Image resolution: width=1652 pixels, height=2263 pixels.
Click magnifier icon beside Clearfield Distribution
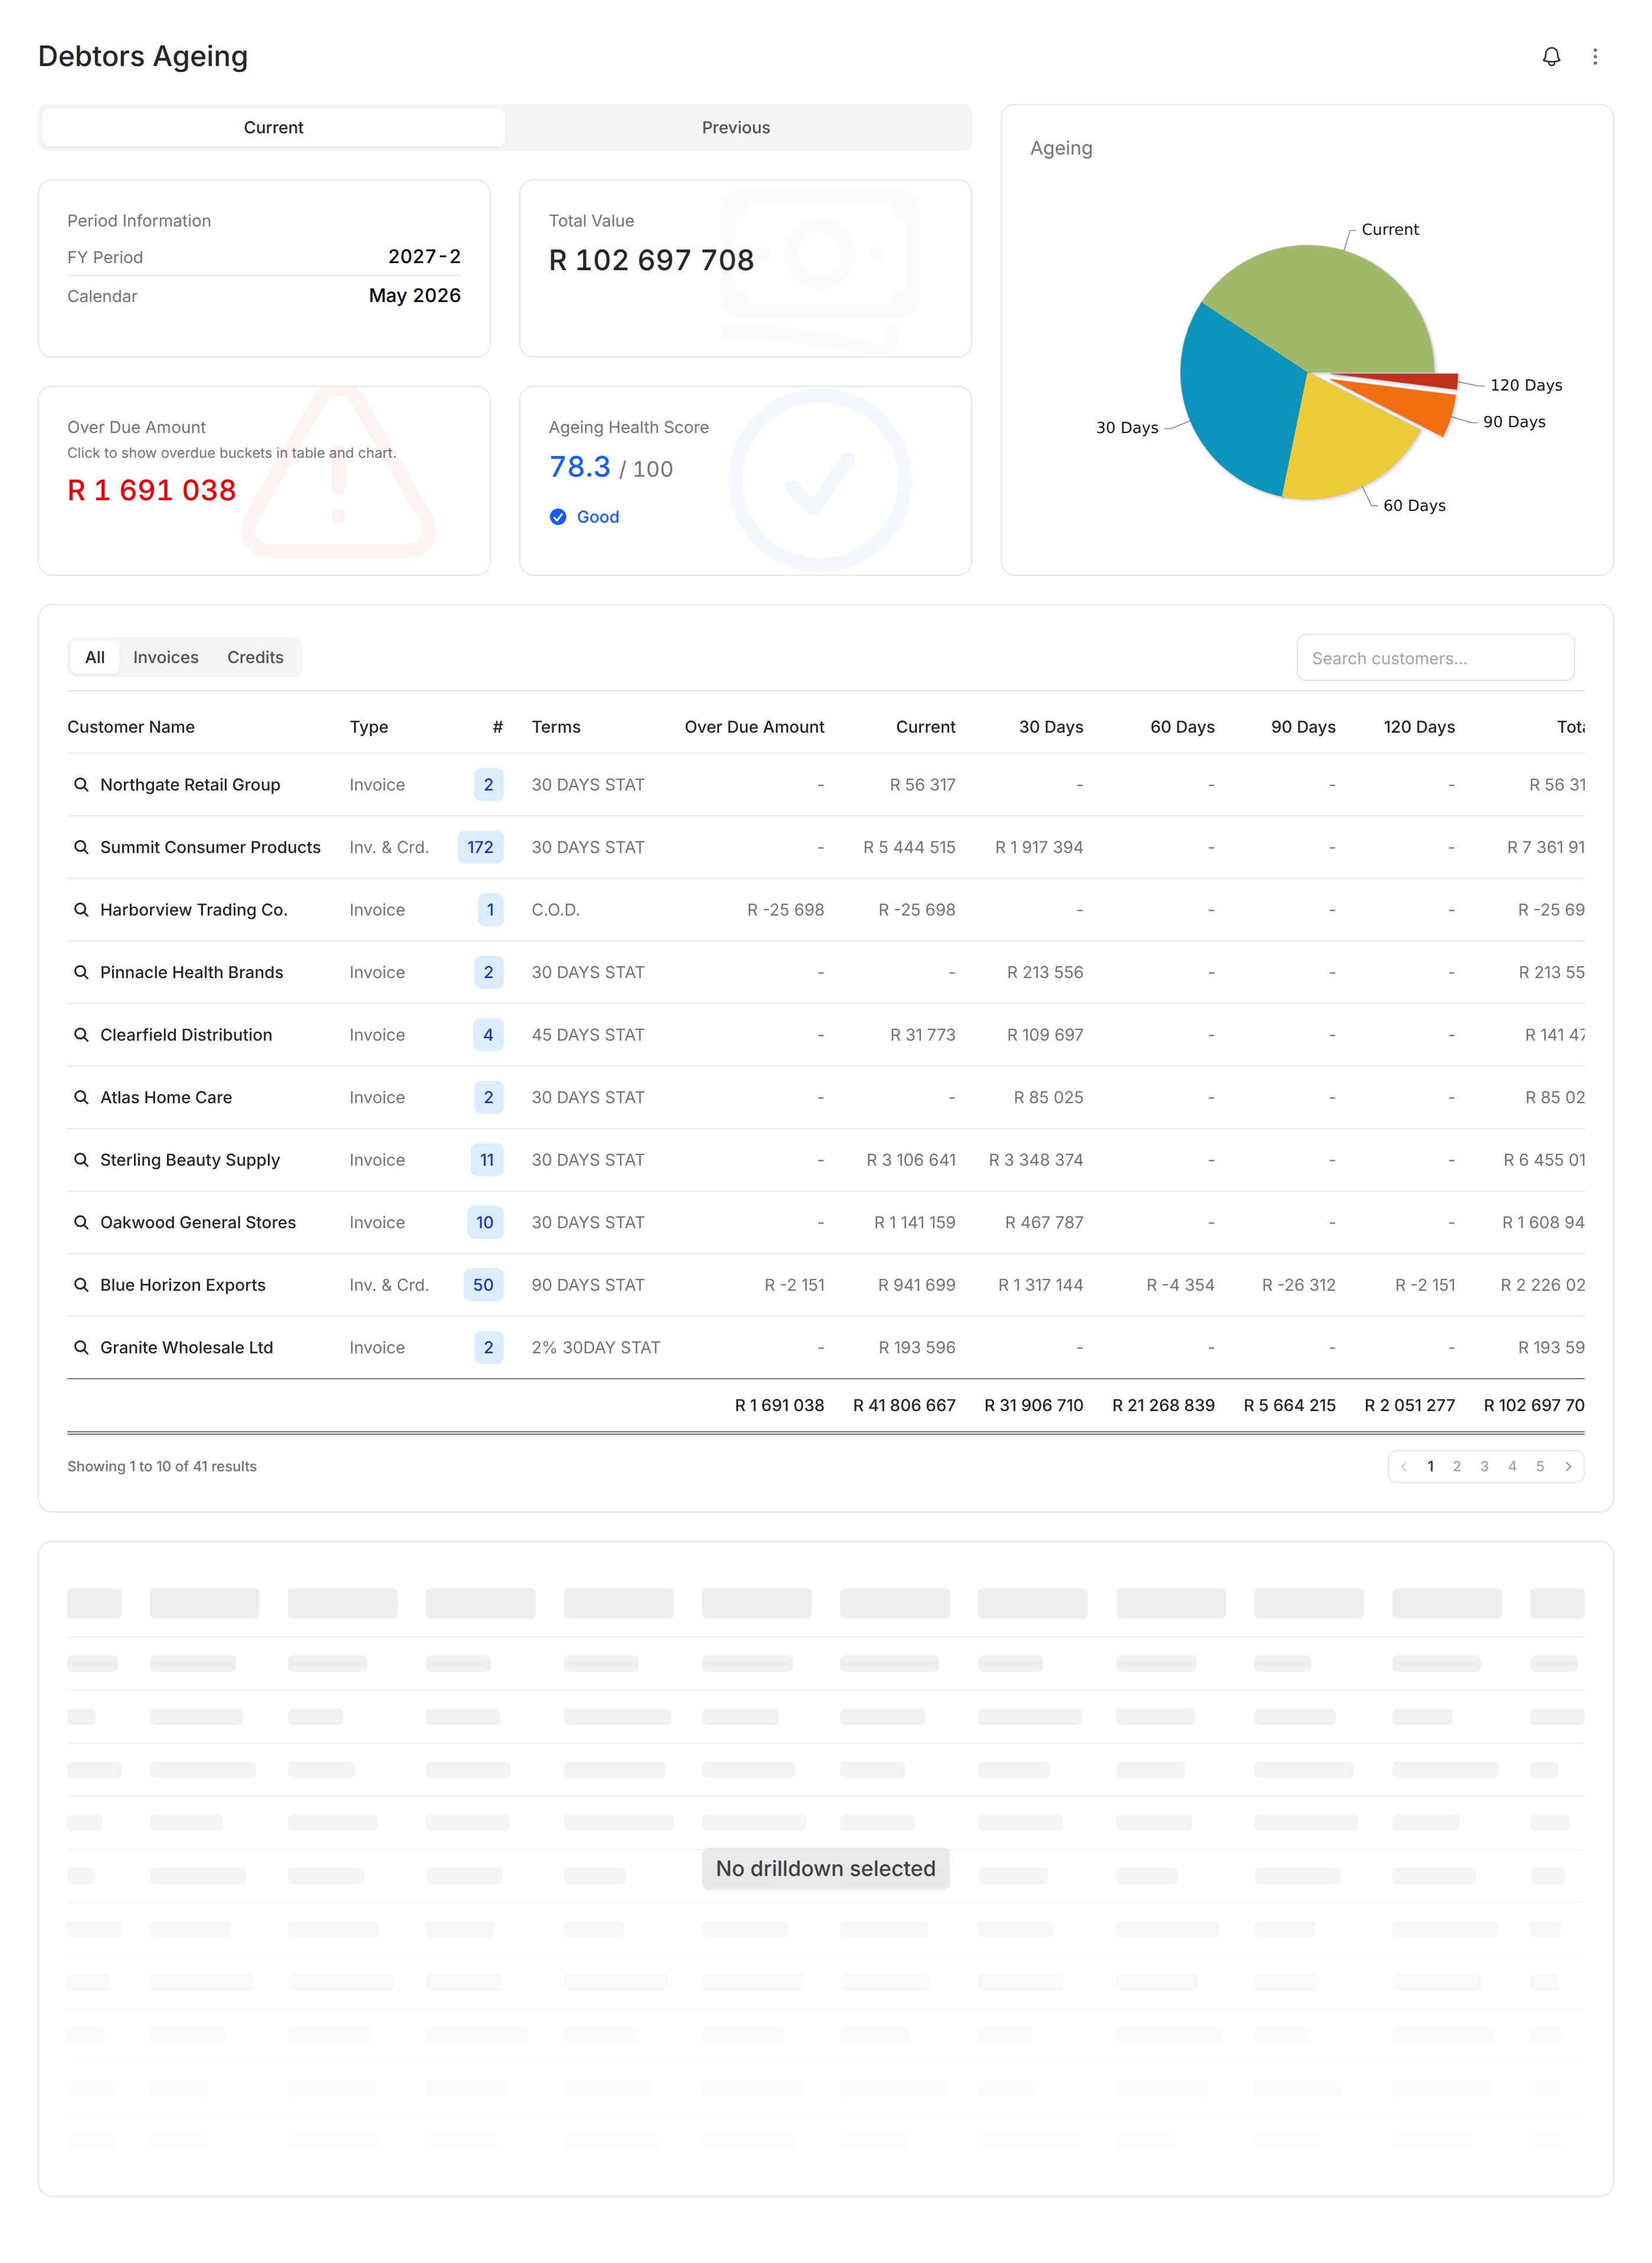(x=81, y=1034)
